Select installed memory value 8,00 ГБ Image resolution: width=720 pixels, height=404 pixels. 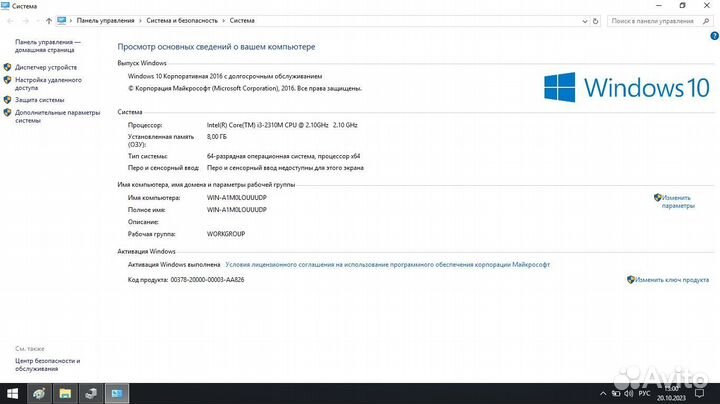tap(217, 137)
